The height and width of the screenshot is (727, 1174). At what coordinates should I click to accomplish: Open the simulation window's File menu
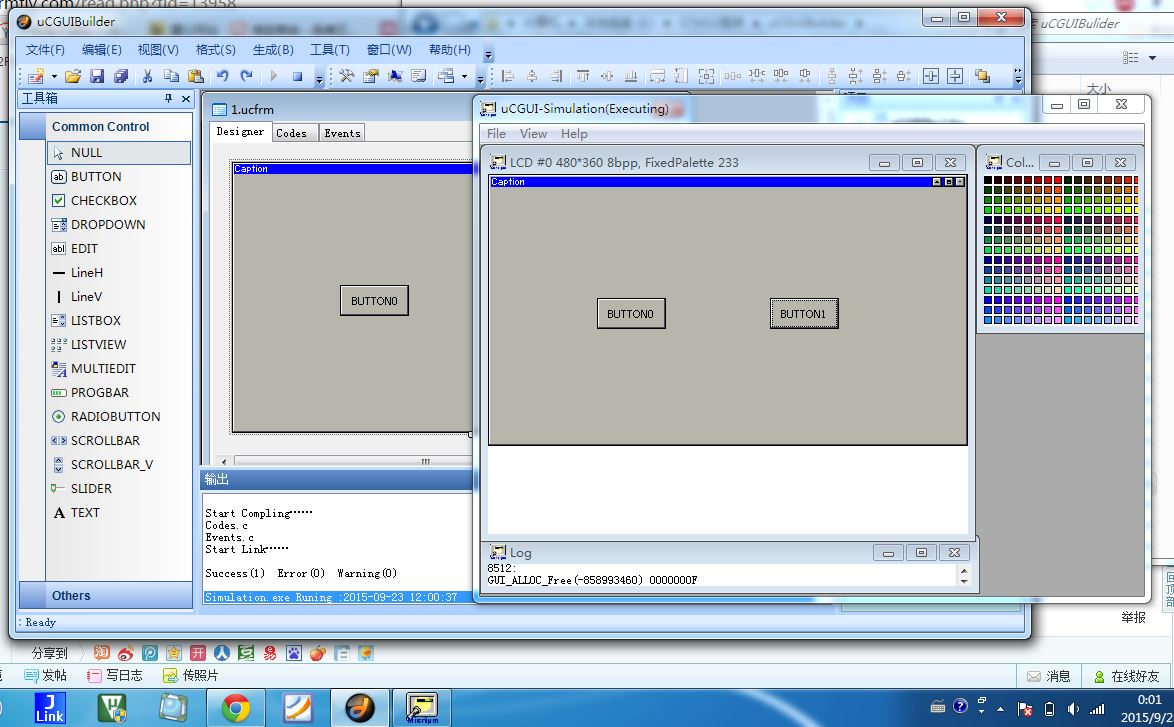point(496,134)
